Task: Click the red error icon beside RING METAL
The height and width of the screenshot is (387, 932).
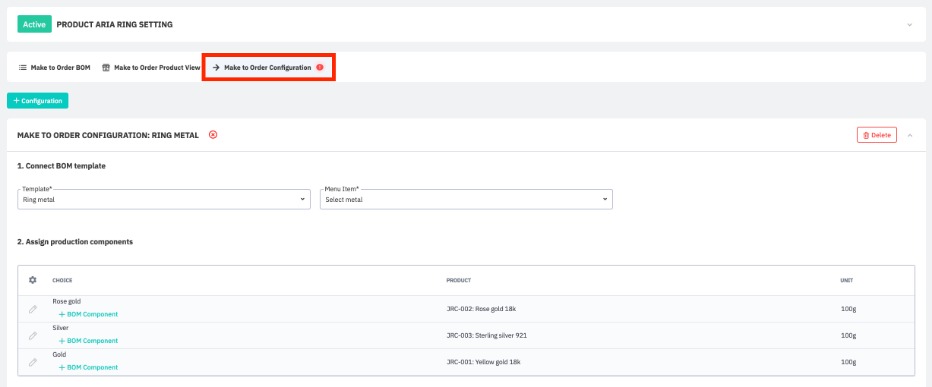Action: pos(213,135)
